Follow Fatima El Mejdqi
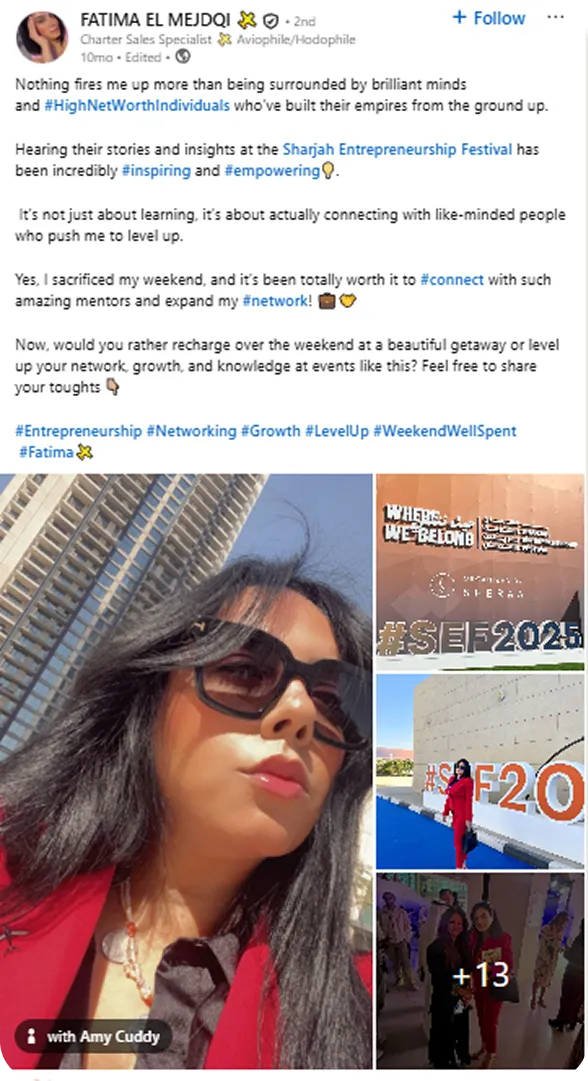This screenshot has width=588, height=1081. tap(489, 18)
